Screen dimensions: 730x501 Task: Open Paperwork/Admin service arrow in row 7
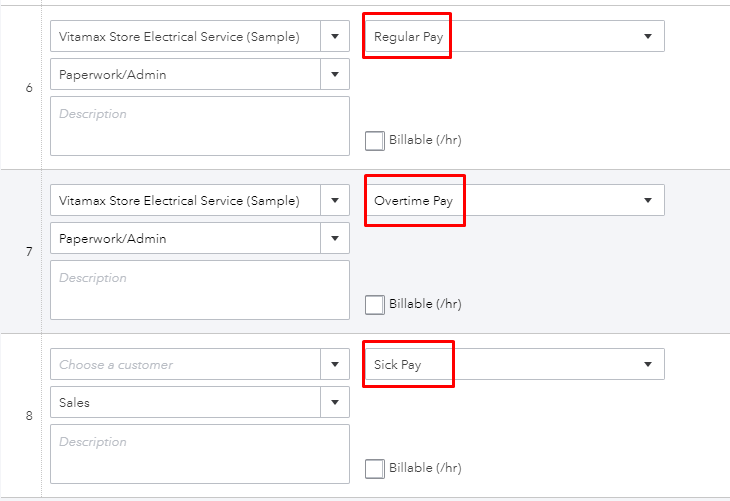tap(335, 238)
